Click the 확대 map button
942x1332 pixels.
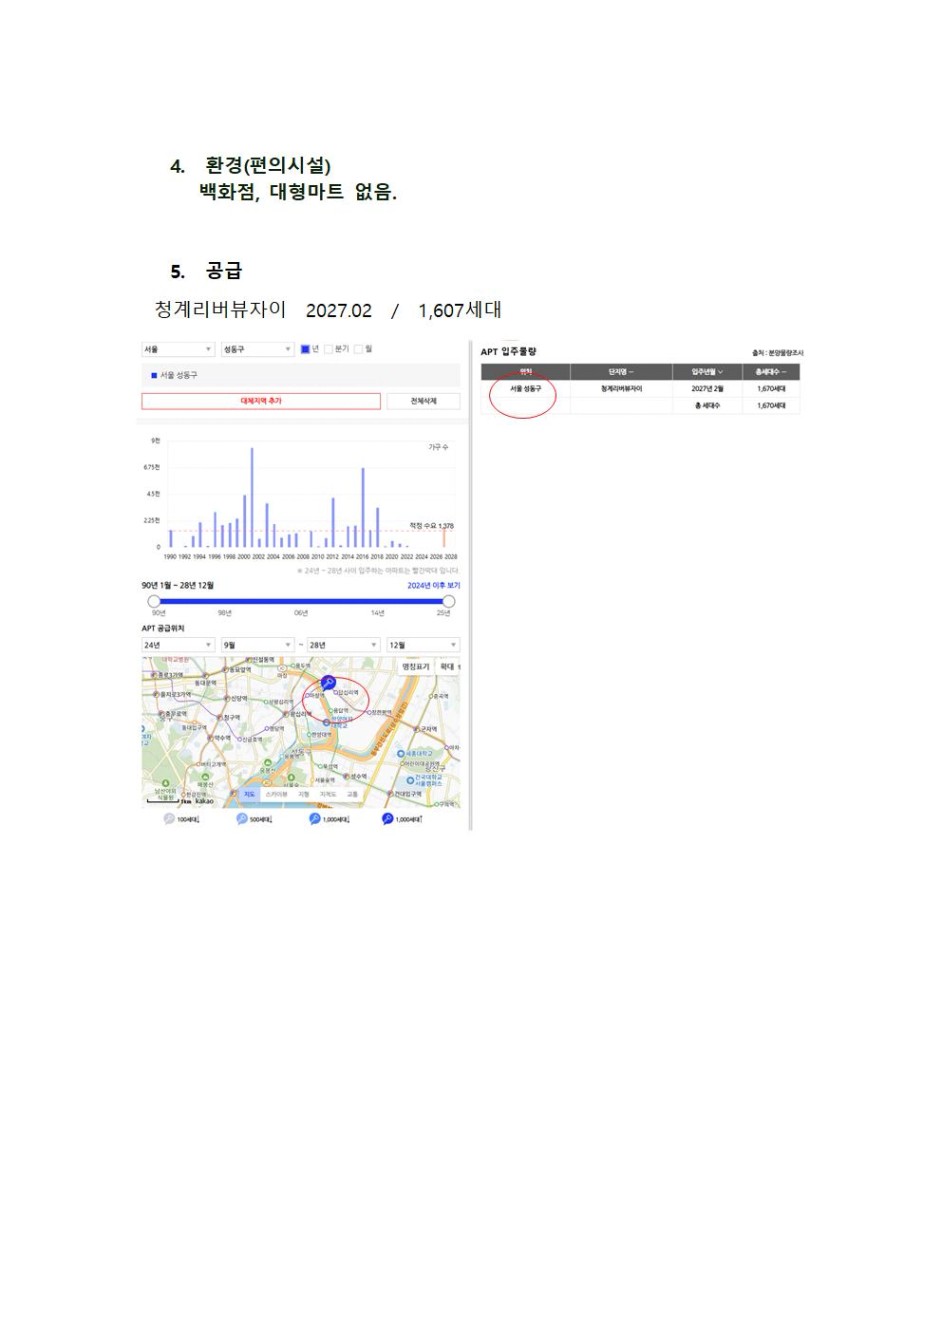point(447,667)
